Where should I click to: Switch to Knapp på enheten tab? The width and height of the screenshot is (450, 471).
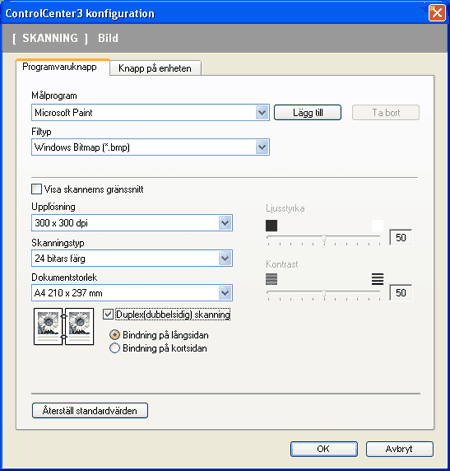[155, 68]
